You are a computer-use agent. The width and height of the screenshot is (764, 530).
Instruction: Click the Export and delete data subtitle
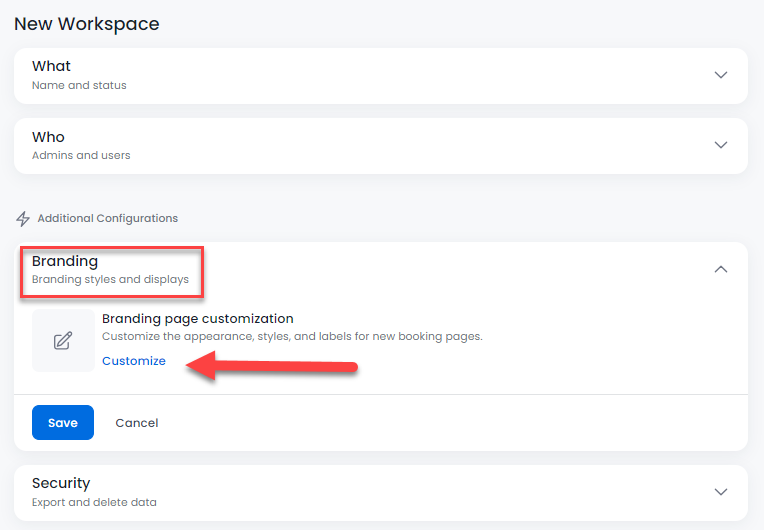94,502
